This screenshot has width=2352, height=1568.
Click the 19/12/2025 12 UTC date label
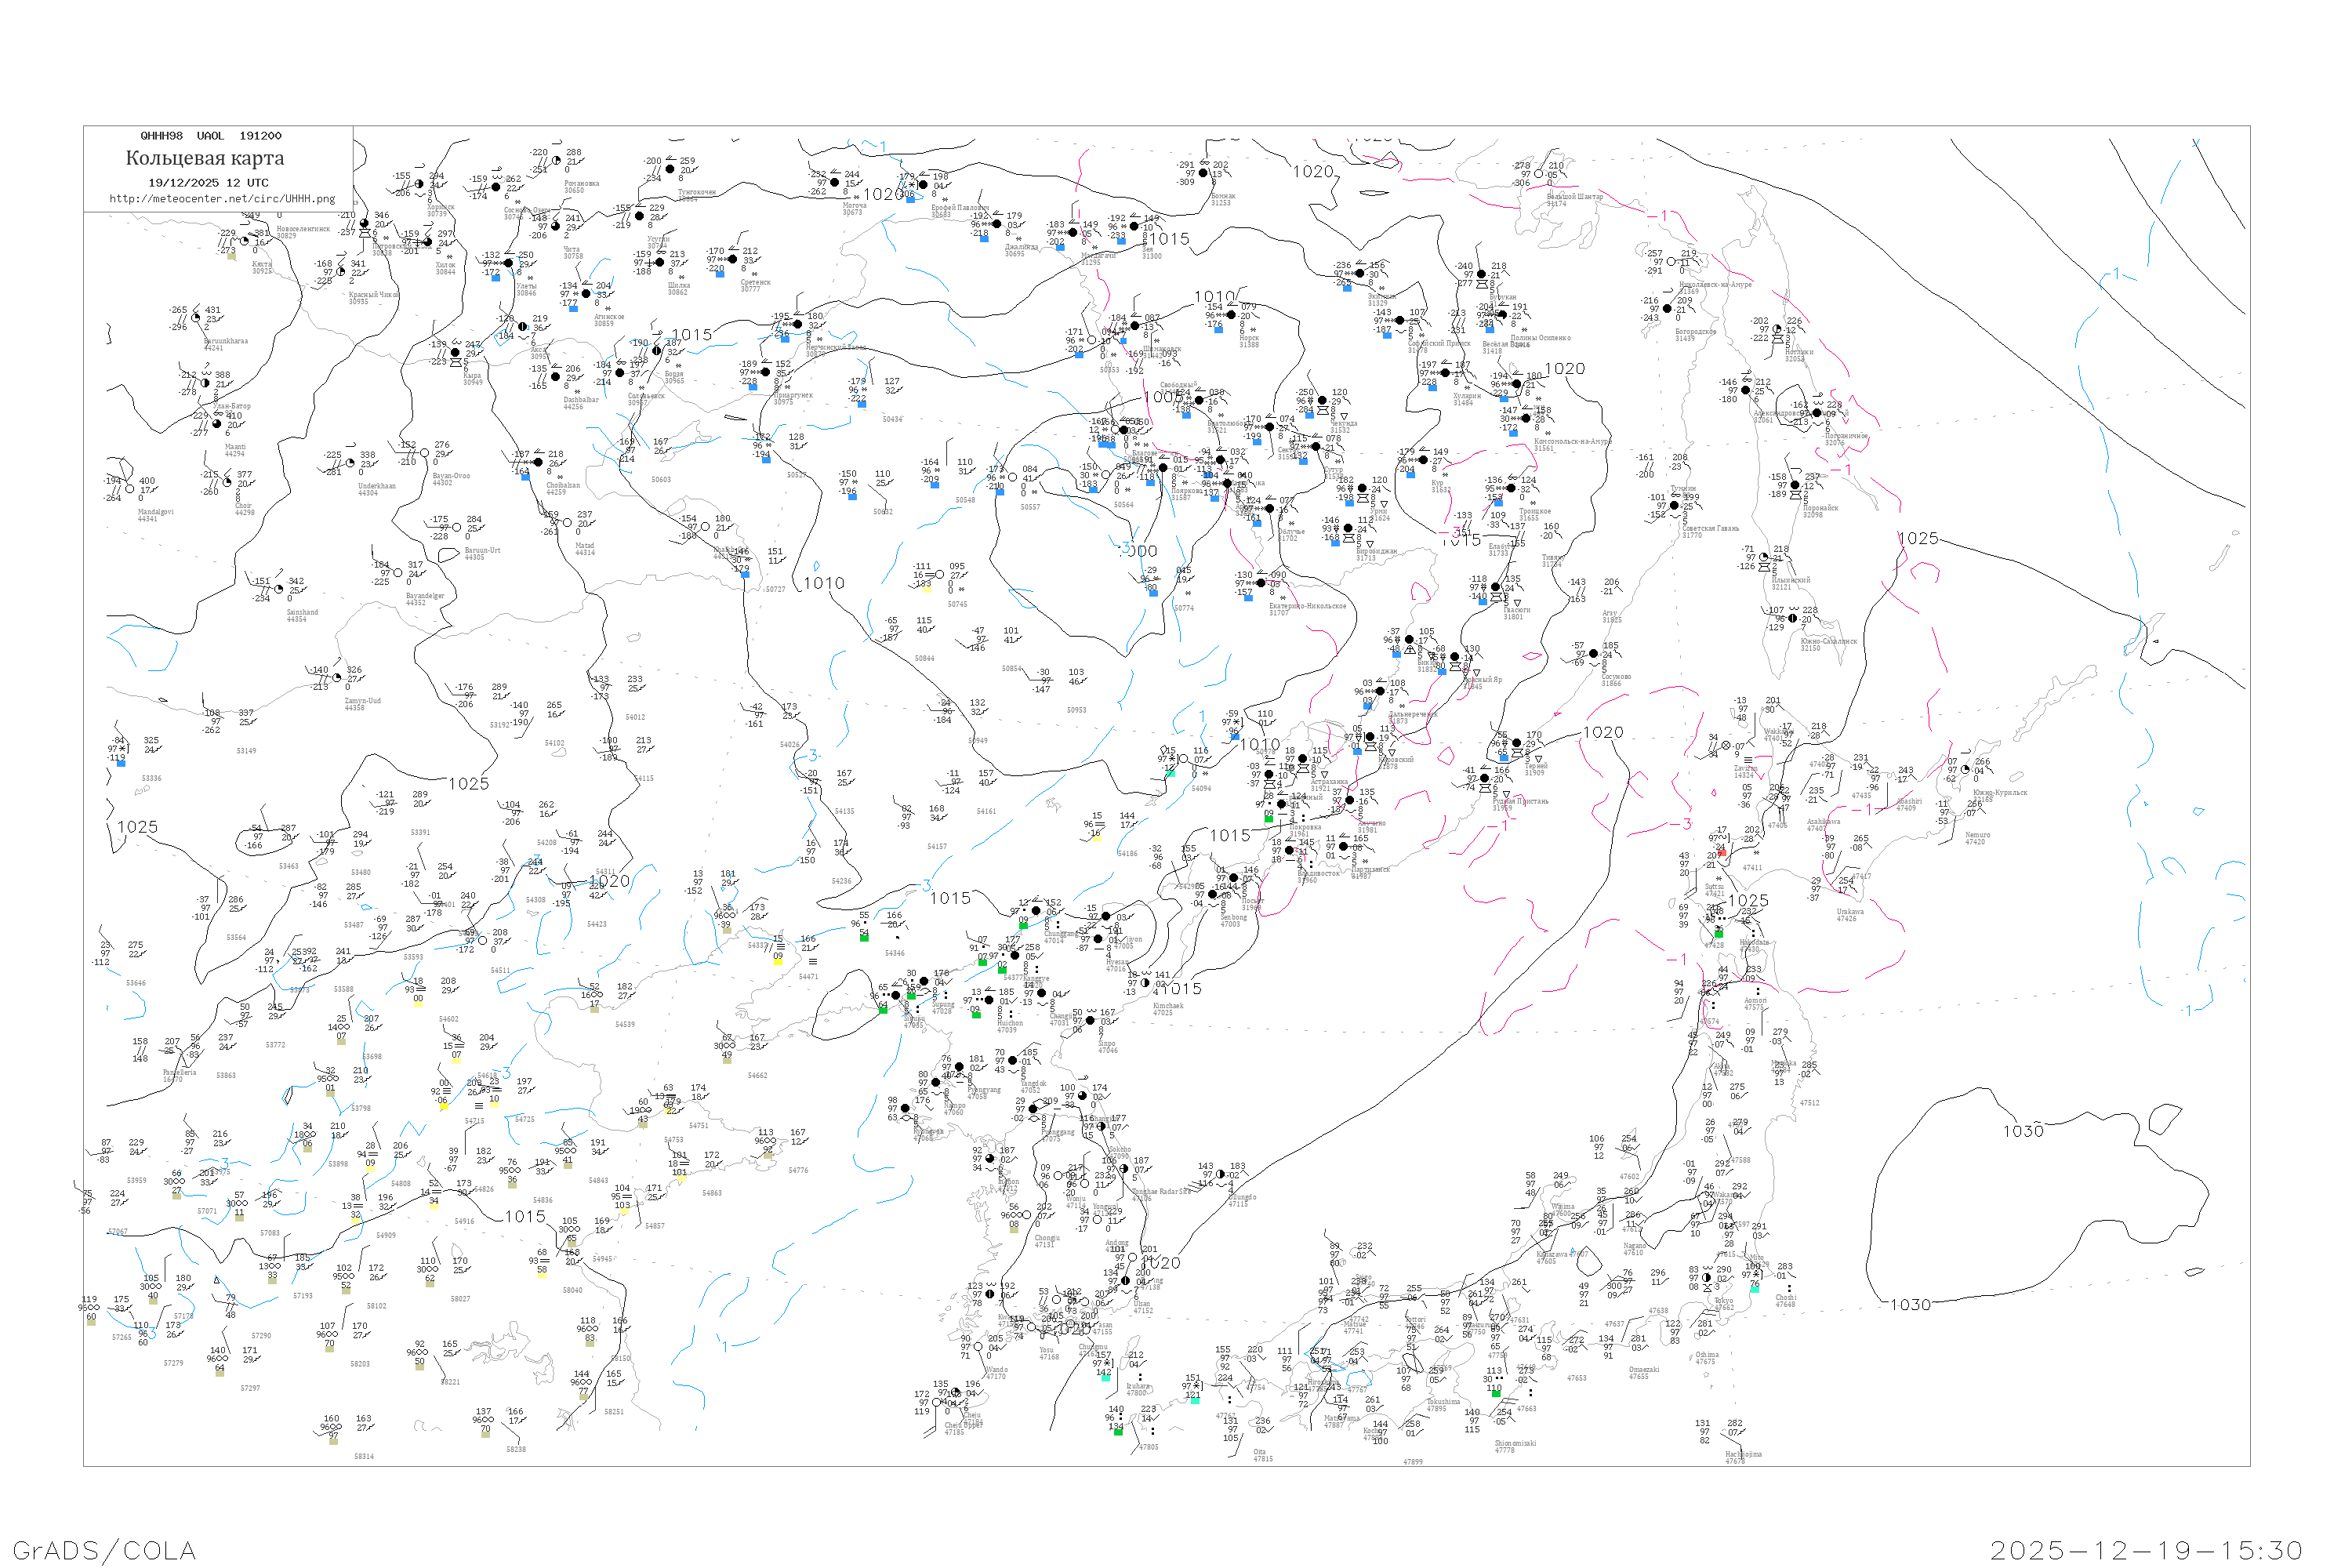coord(208,183)
